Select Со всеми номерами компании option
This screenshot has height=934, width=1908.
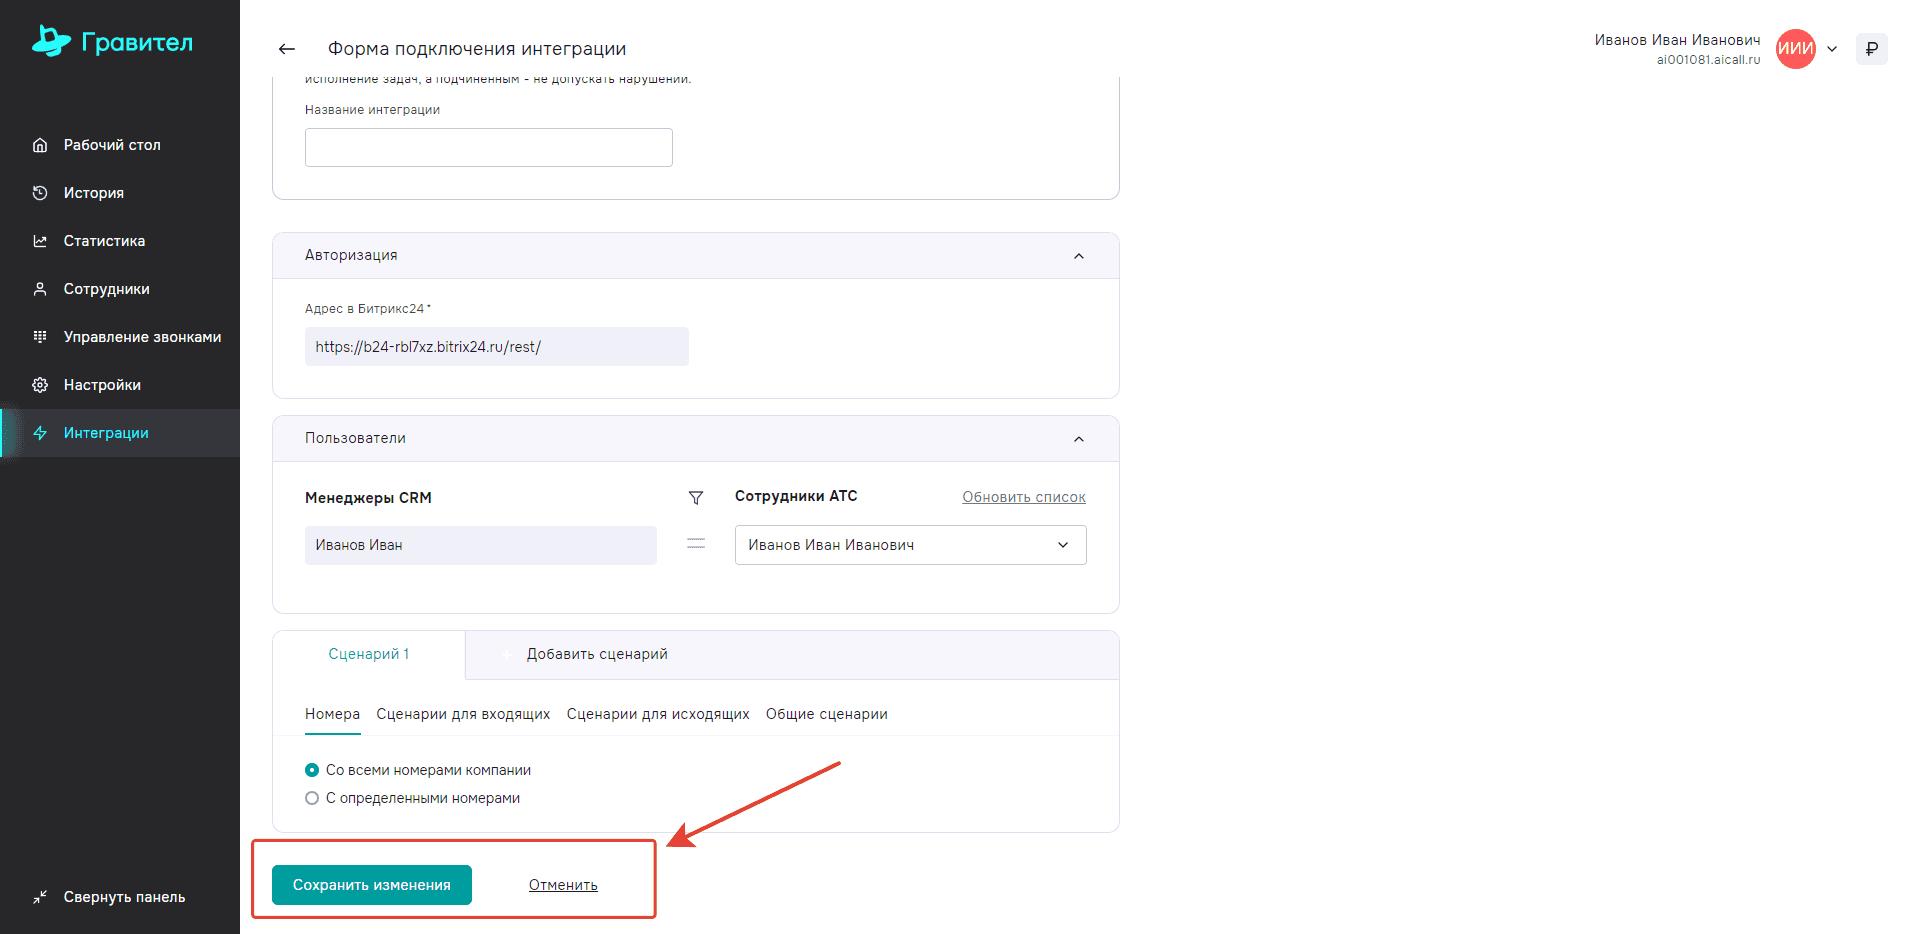312,770
